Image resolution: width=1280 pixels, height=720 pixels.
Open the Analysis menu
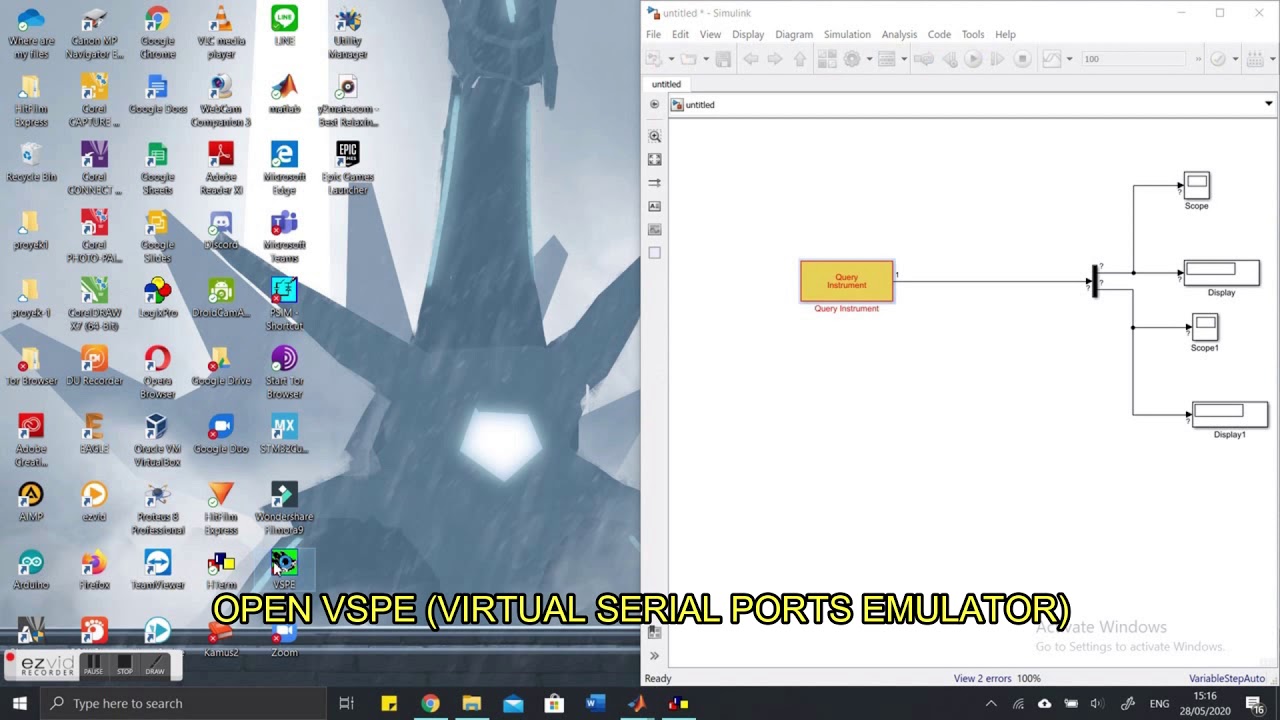[899, 34]
